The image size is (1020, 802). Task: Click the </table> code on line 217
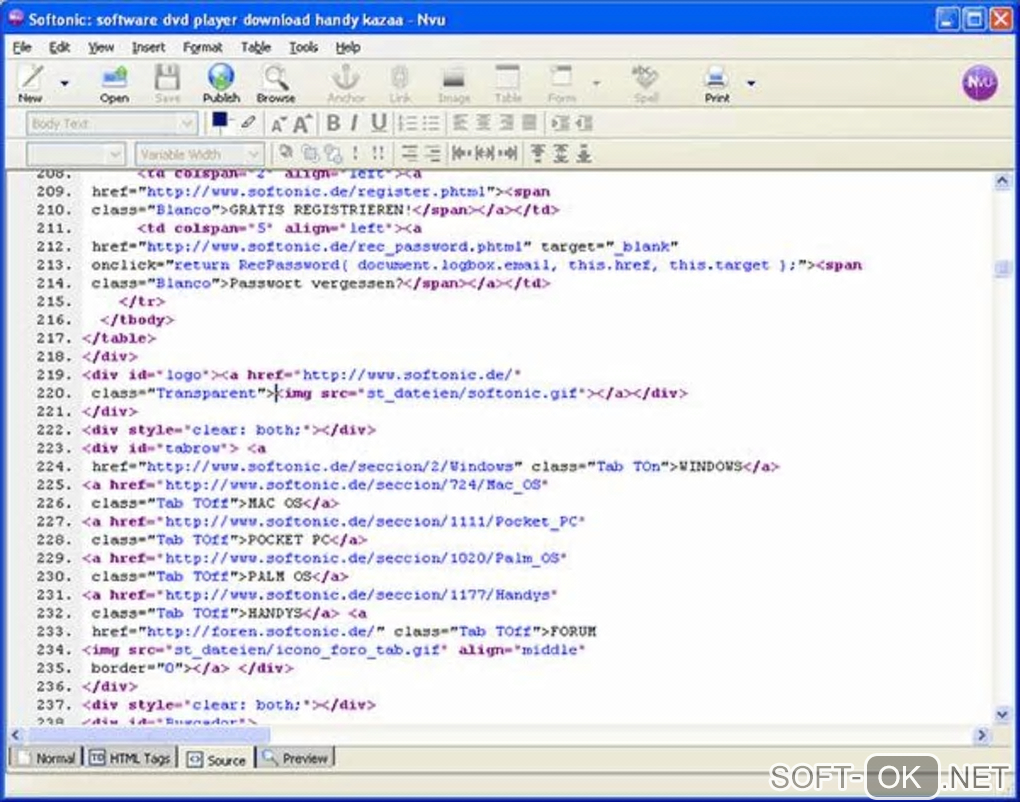click(x=119, y=338)
